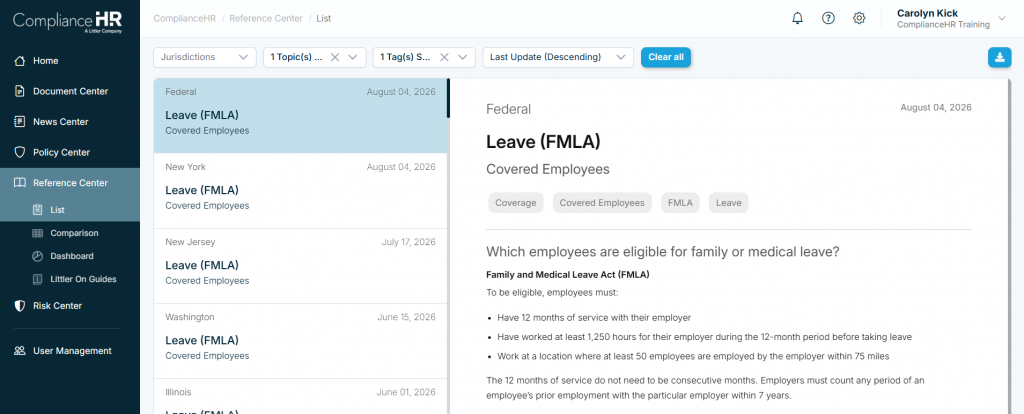Open the Jurisdictions dropdown
Viewport: 1024px width, 414px height.
tap(204, 57)
